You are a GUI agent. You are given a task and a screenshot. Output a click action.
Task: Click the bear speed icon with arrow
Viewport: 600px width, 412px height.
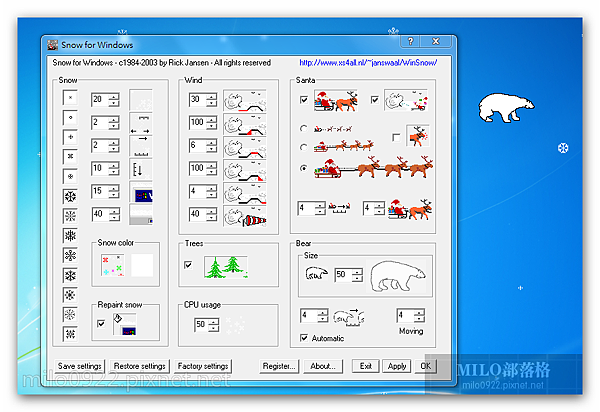pyautogui.click(x=349, y=317)
